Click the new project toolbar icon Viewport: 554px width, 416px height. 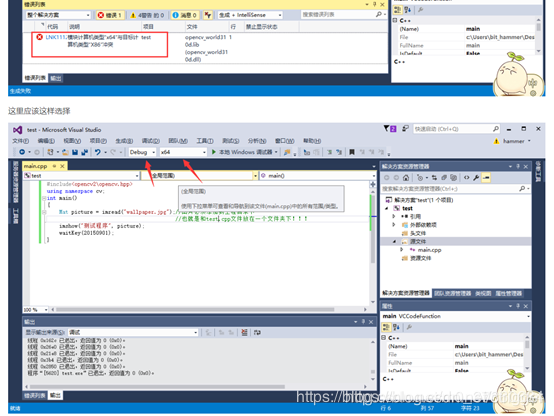tap(51, 152)
